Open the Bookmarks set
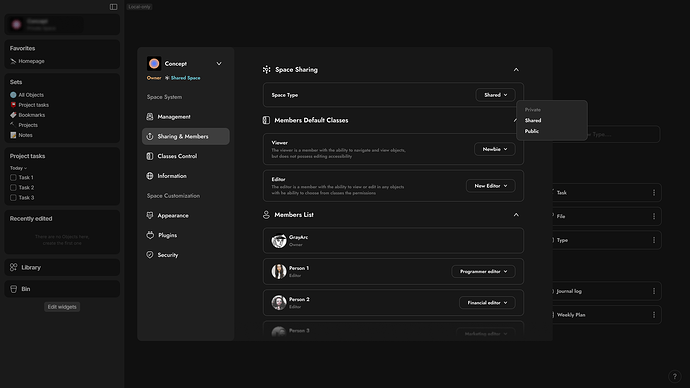Viewport: 690px width, 388px height. tap(28, 115)
